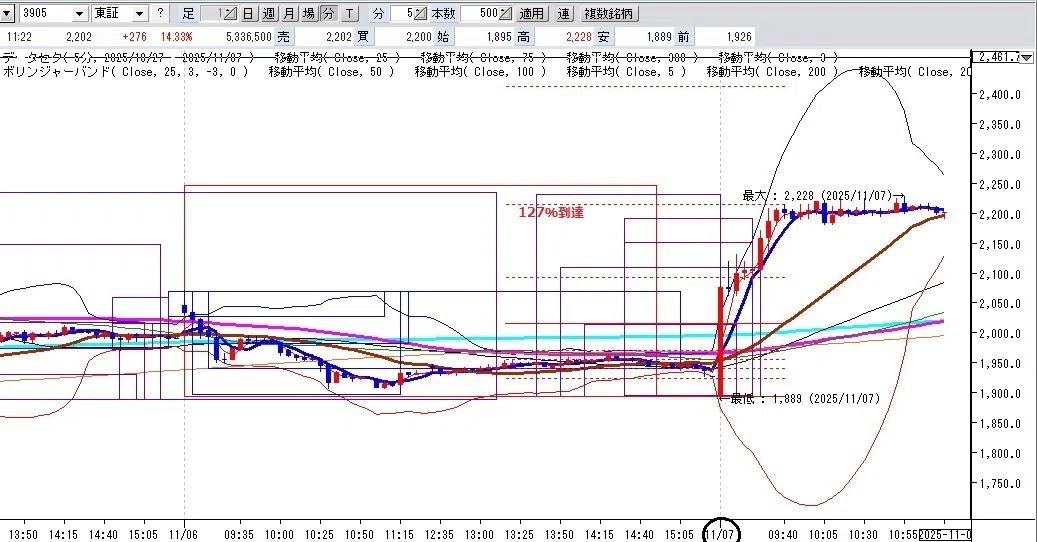Click the 連 link button

563,13
